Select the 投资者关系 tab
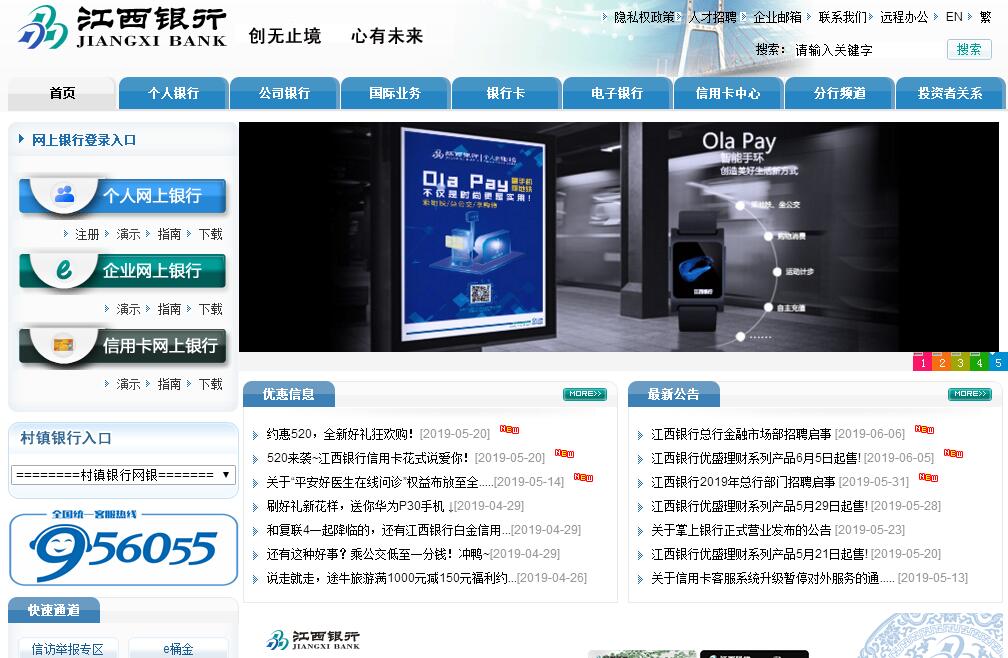1008x658 pixels. (950, 93)
